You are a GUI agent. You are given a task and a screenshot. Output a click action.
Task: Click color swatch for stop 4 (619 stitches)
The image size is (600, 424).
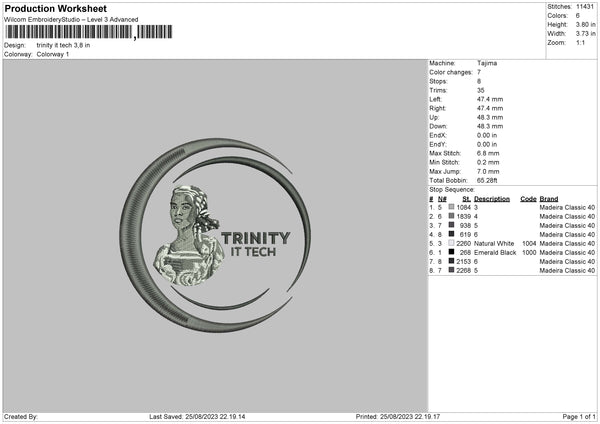[452, 234]
